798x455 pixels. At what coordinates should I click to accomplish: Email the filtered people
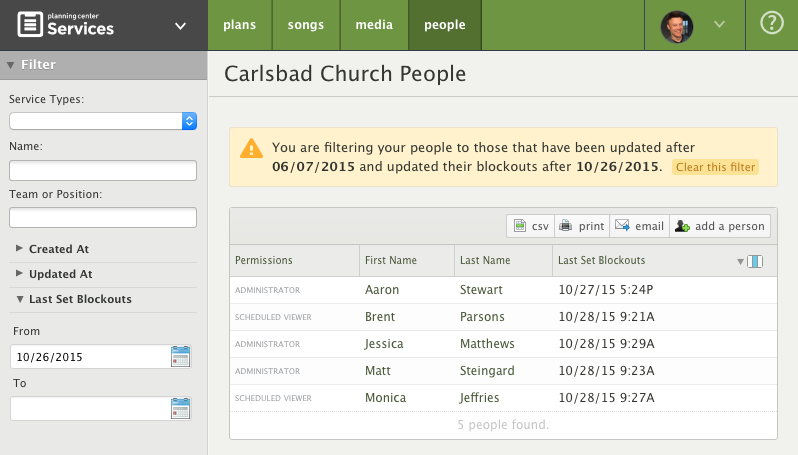point(638,226)
